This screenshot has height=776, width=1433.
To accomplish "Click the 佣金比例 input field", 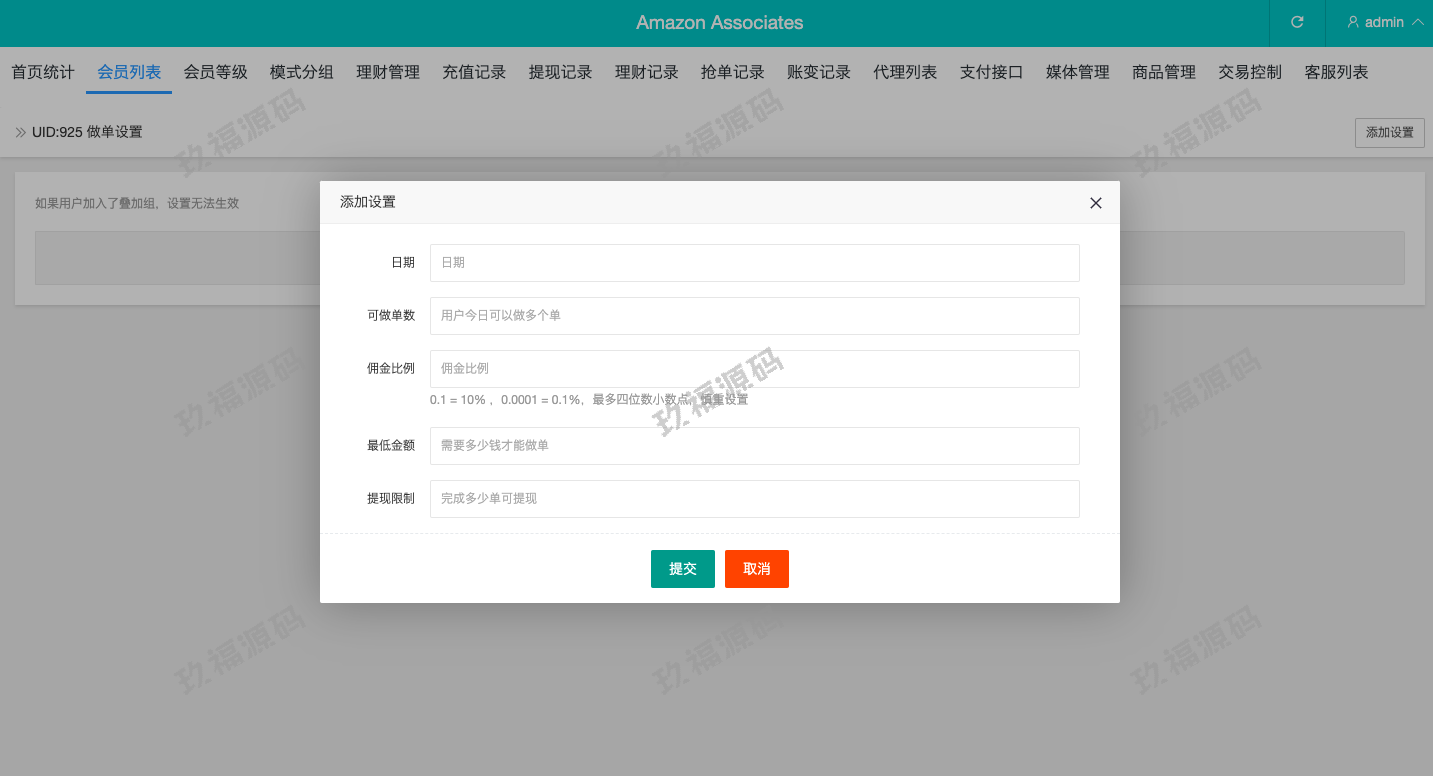I will pos(754,369).
